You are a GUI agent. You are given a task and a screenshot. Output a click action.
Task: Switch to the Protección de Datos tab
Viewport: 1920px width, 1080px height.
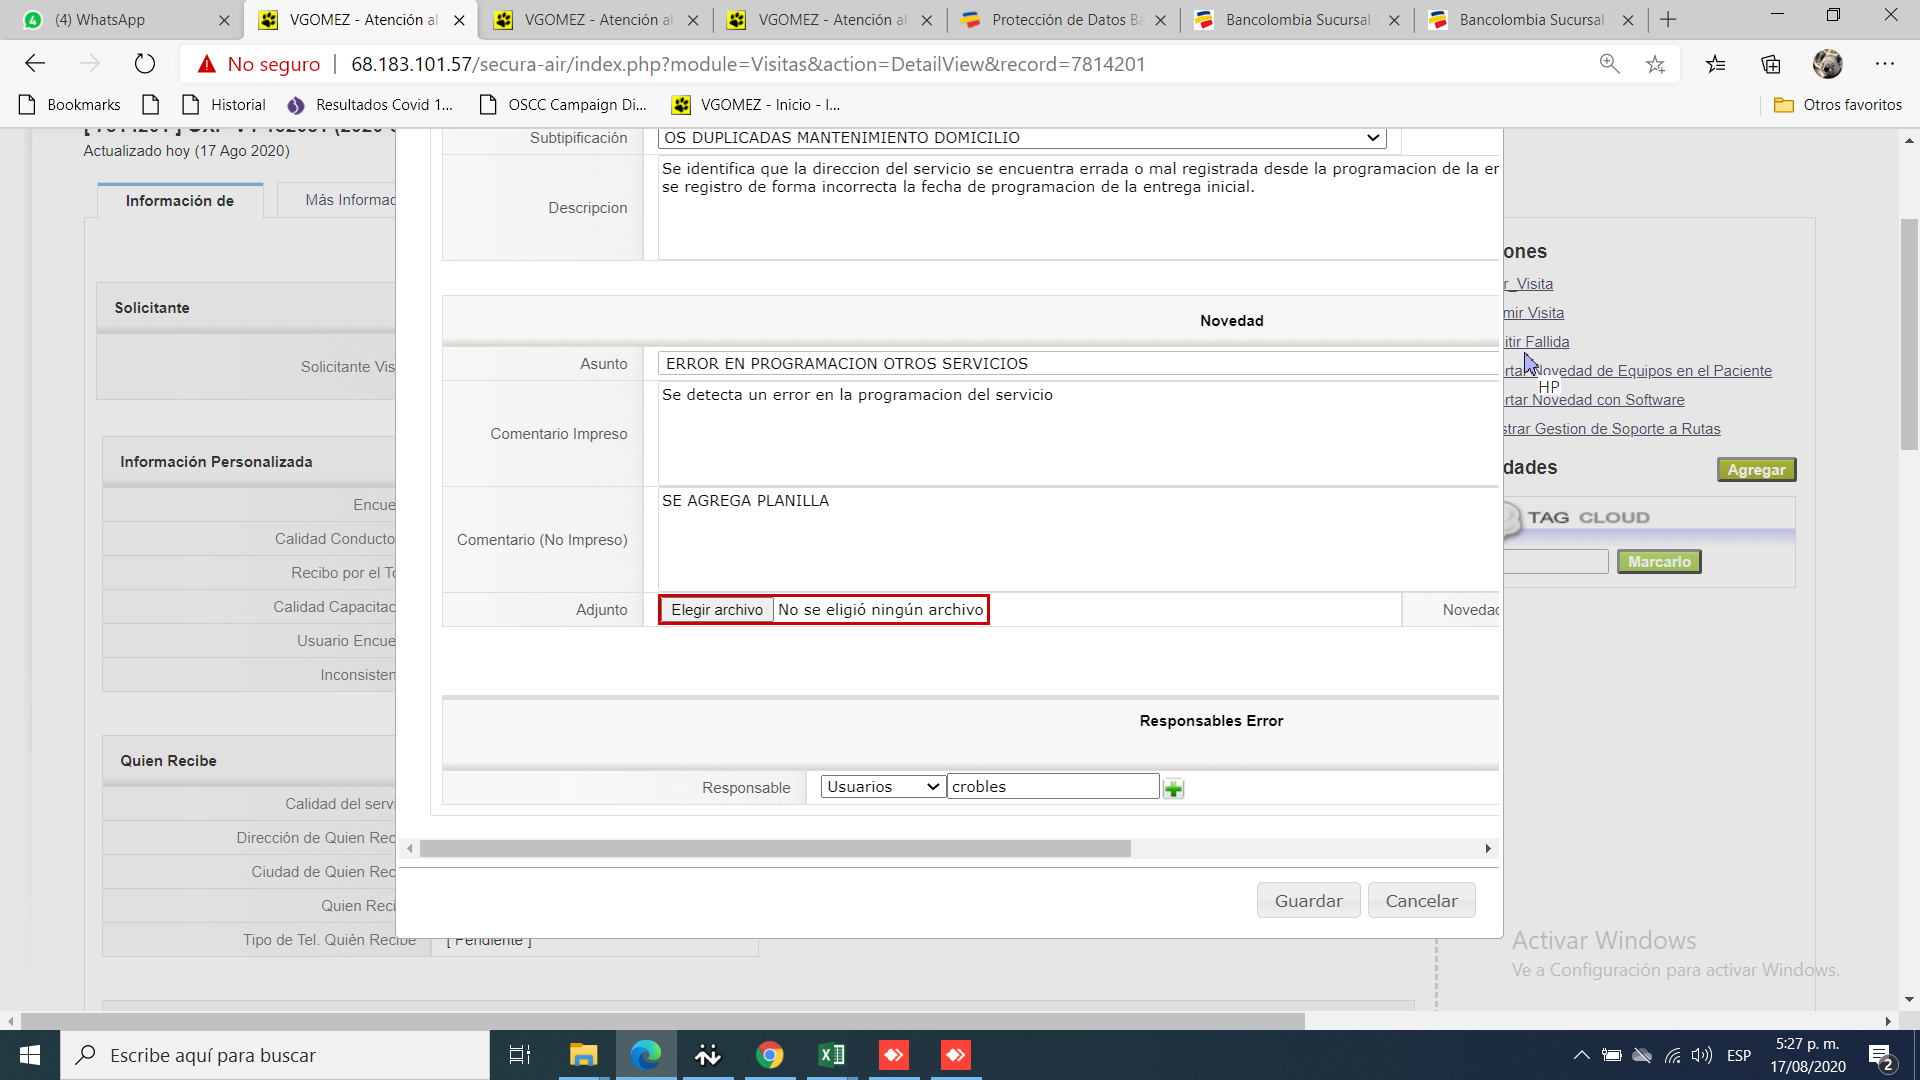[x=1064, y=20]
